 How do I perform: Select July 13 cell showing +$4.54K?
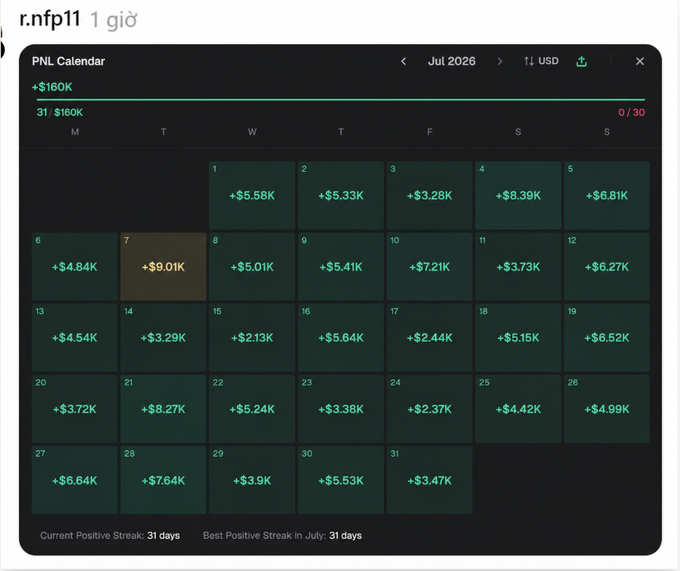pyautogui.click(x=75, y=337)
